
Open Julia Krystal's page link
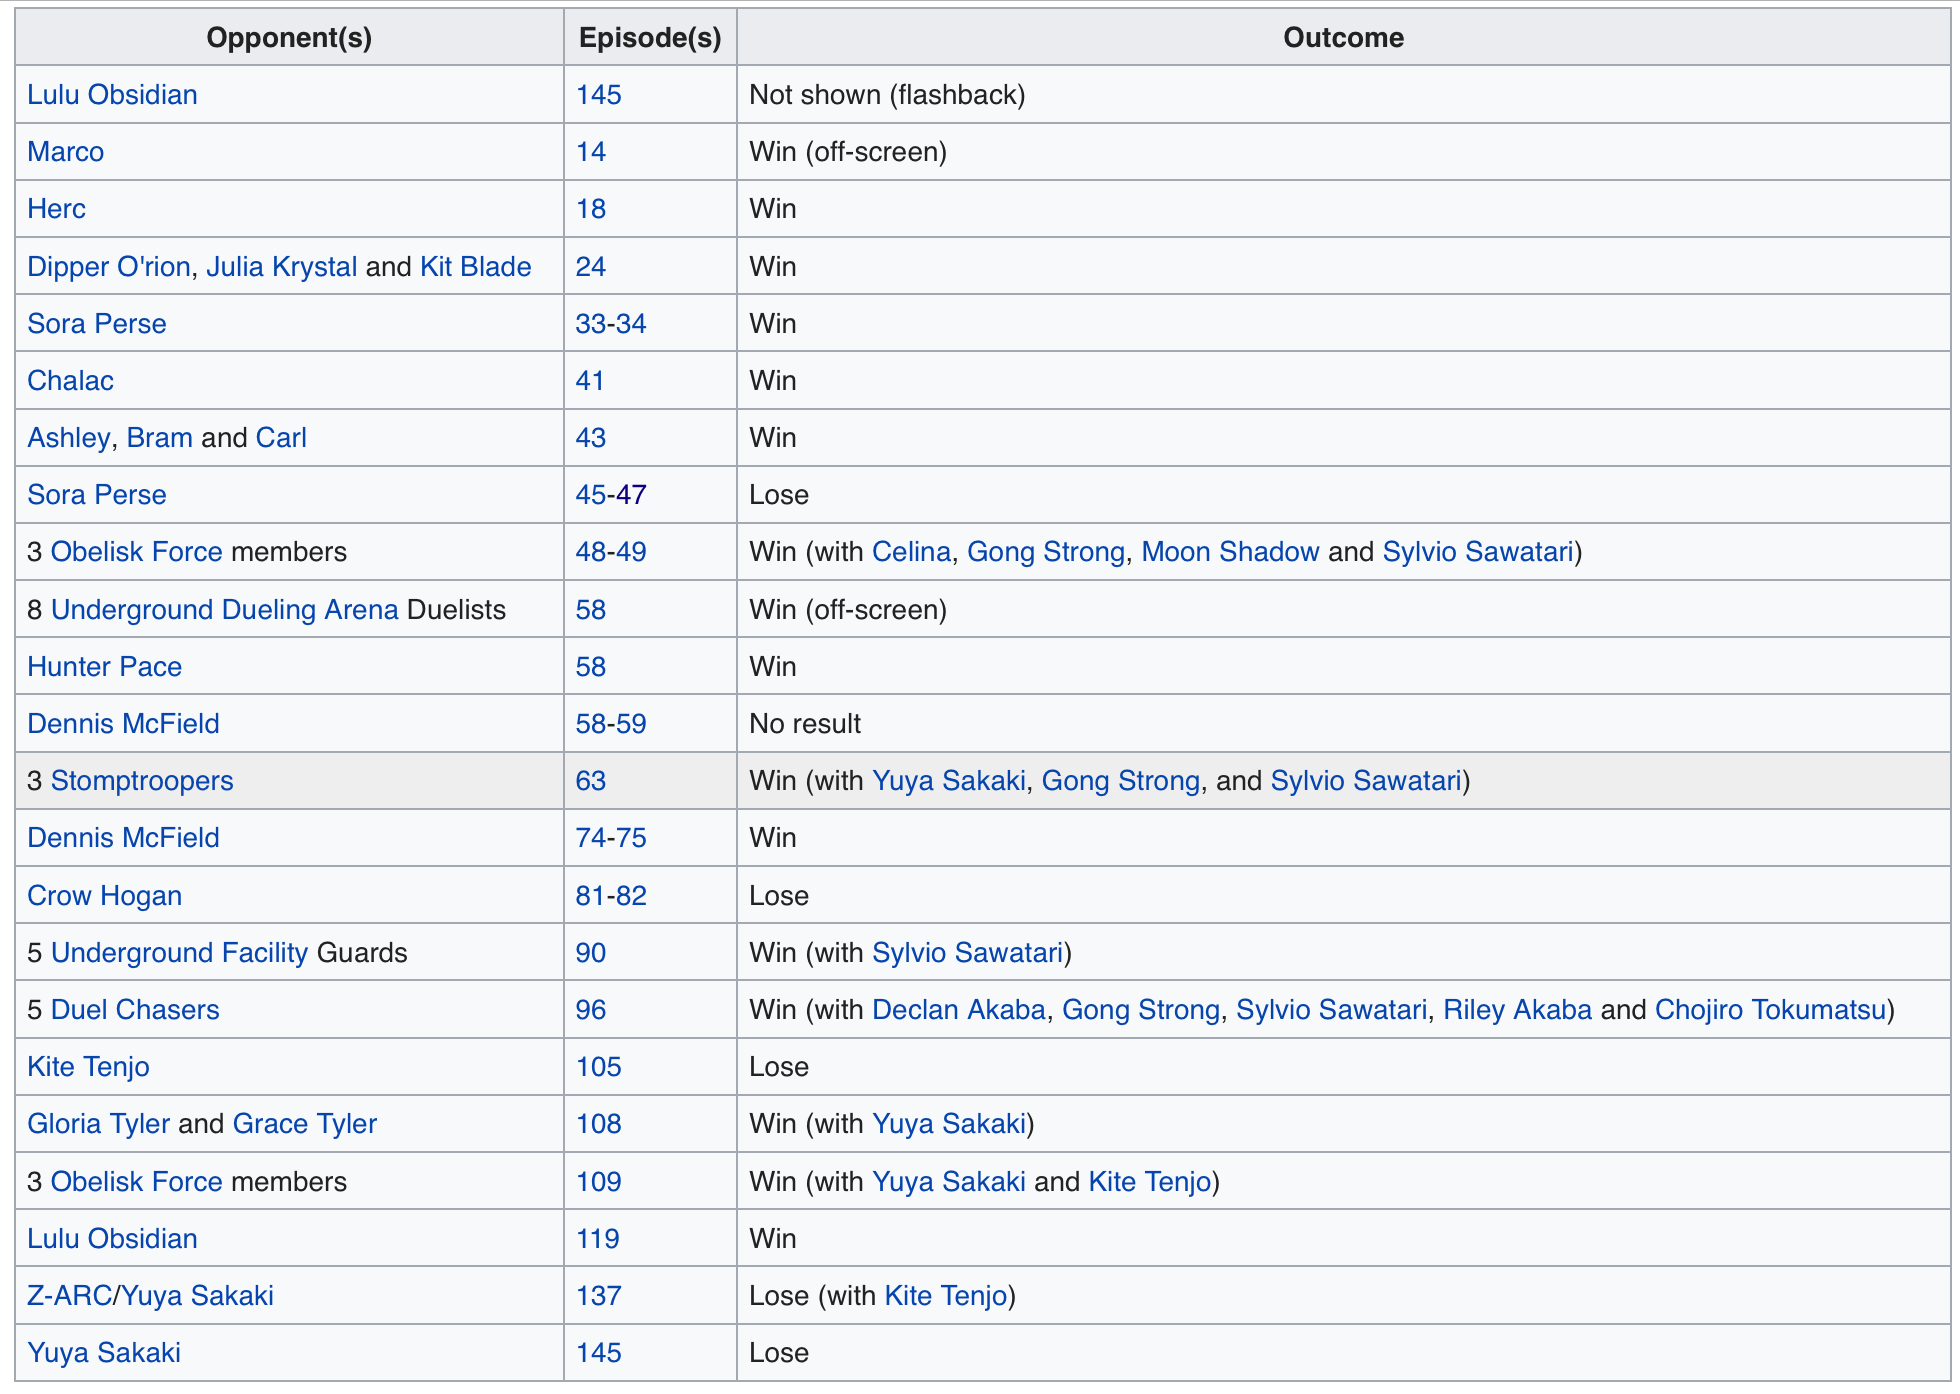point(281,267)
